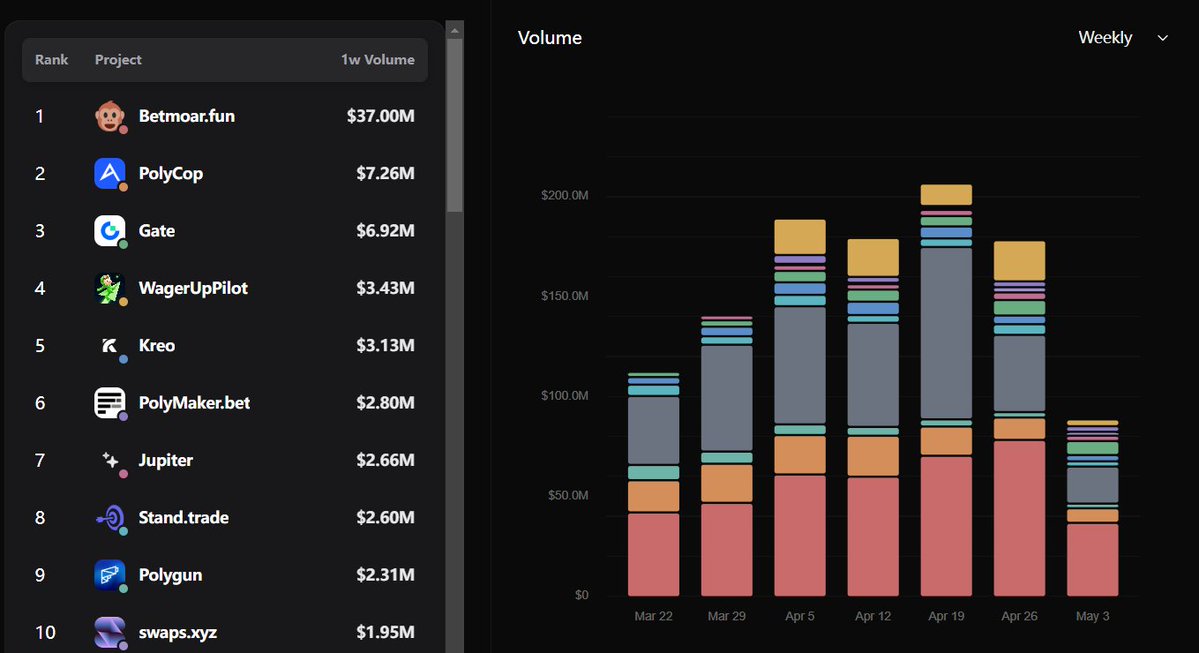Viewport: 1199px width, 653px height.
Task: Open the WagerUpPilot project link
Action: click(193, 288)
